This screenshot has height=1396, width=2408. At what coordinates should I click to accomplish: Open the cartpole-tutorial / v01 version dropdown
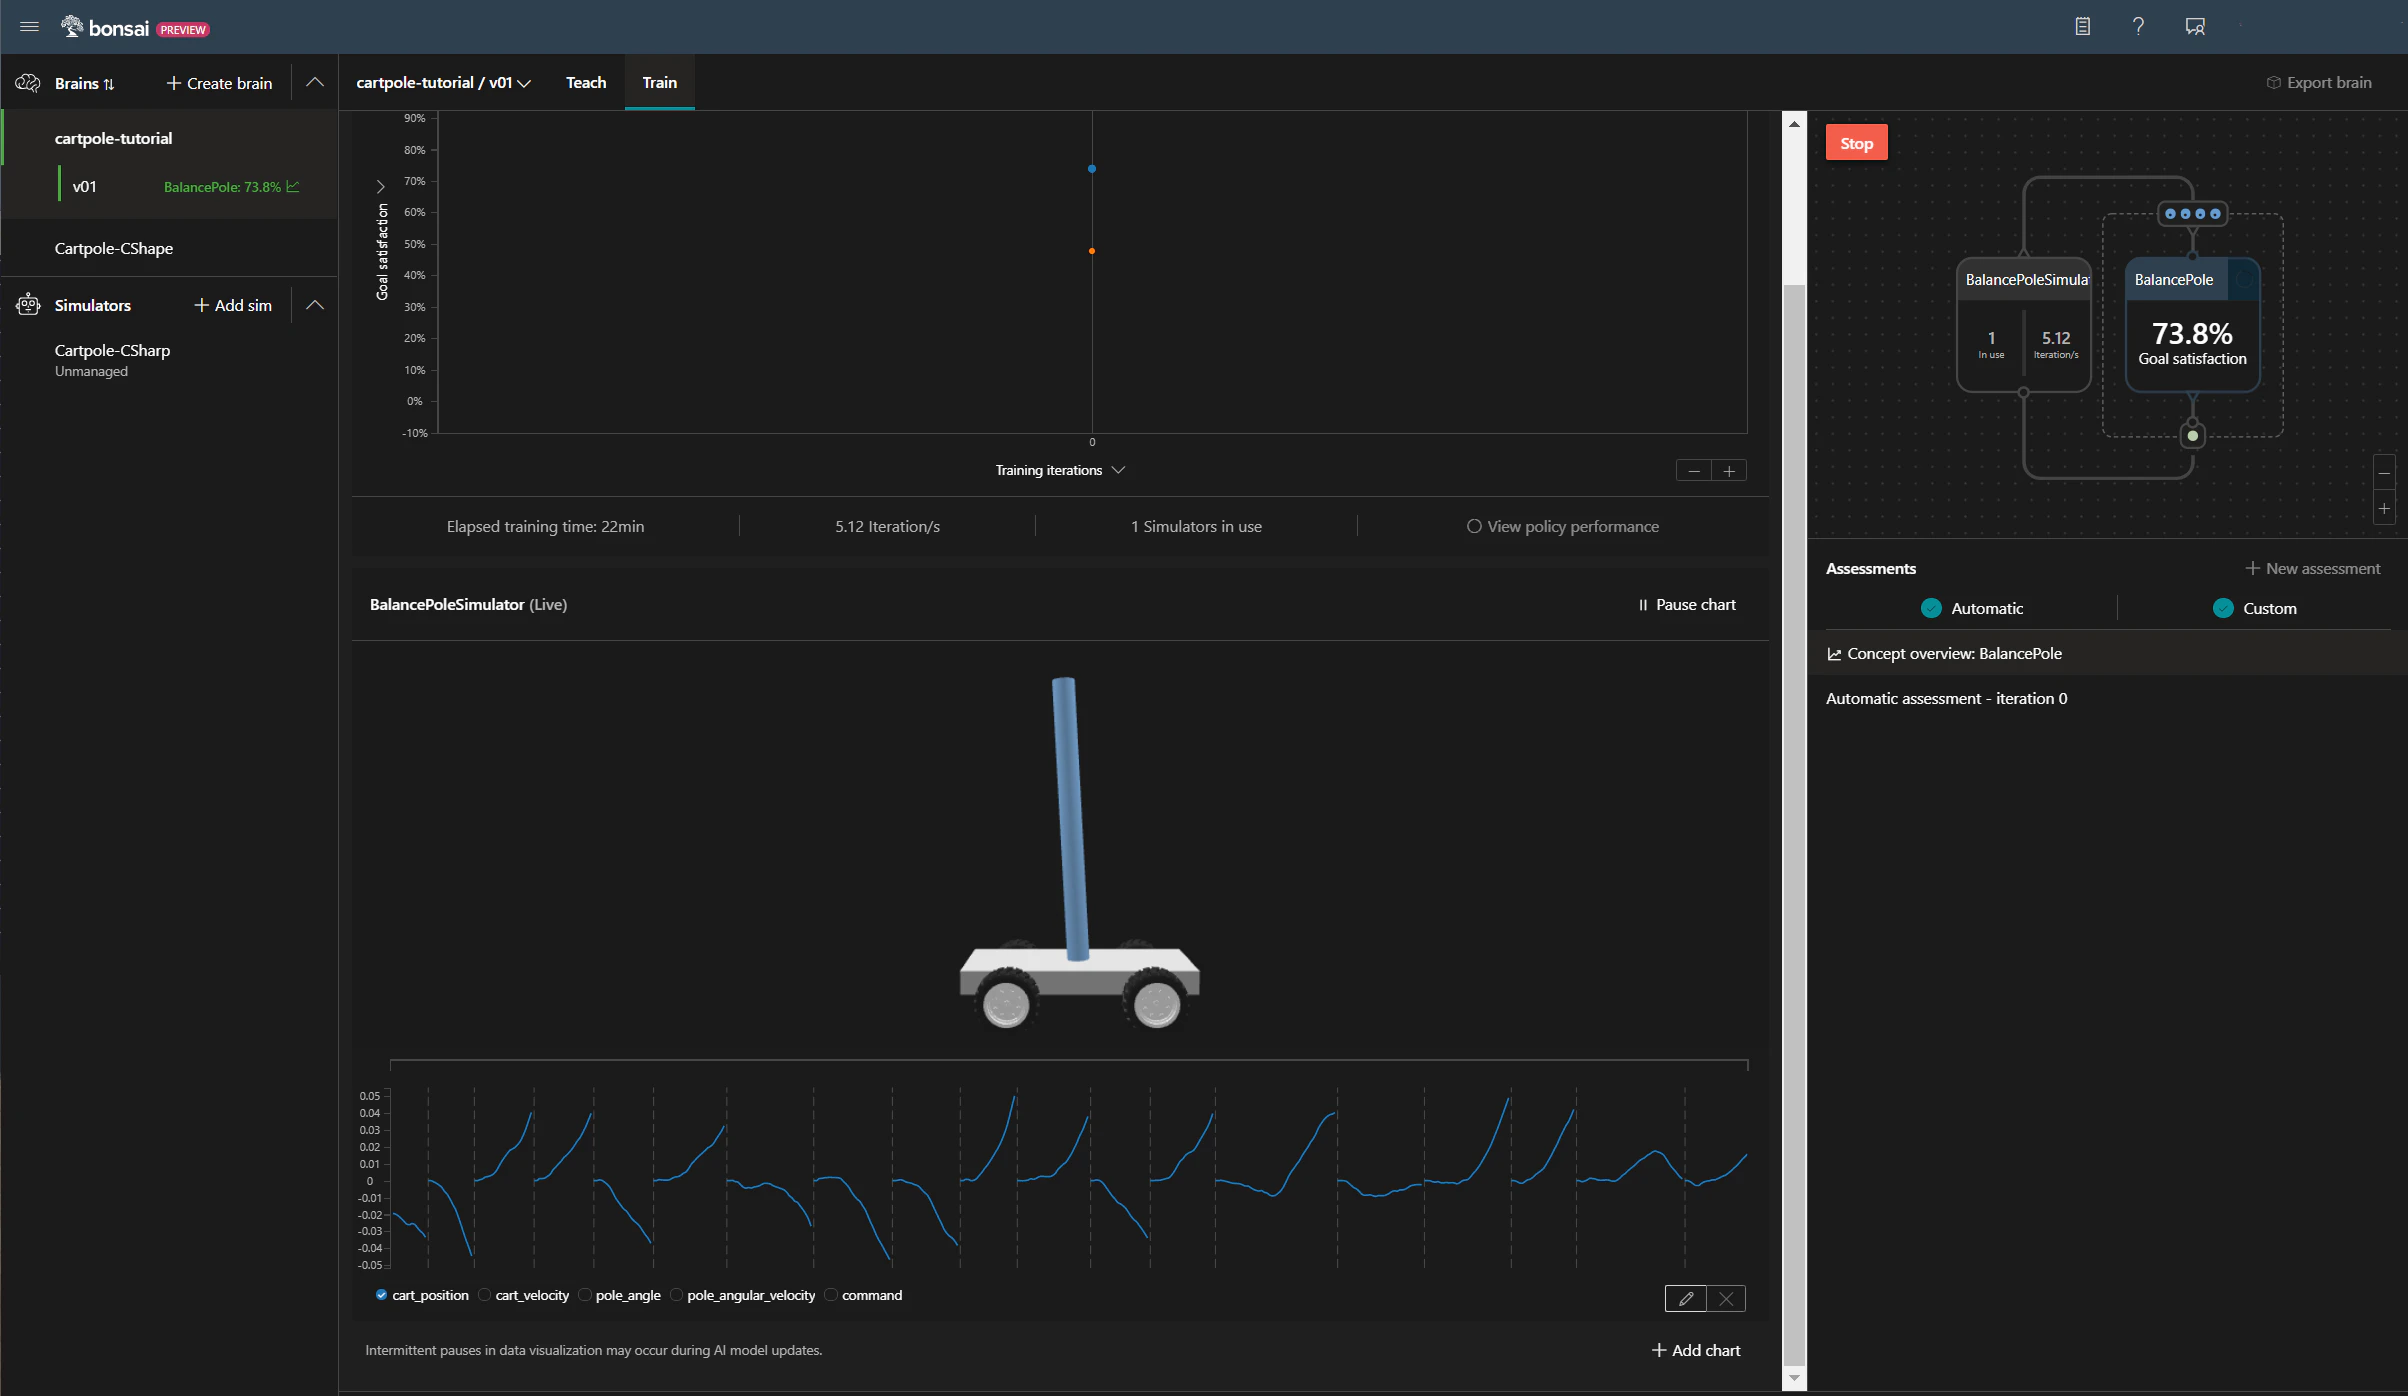click(x=443, y=83)
